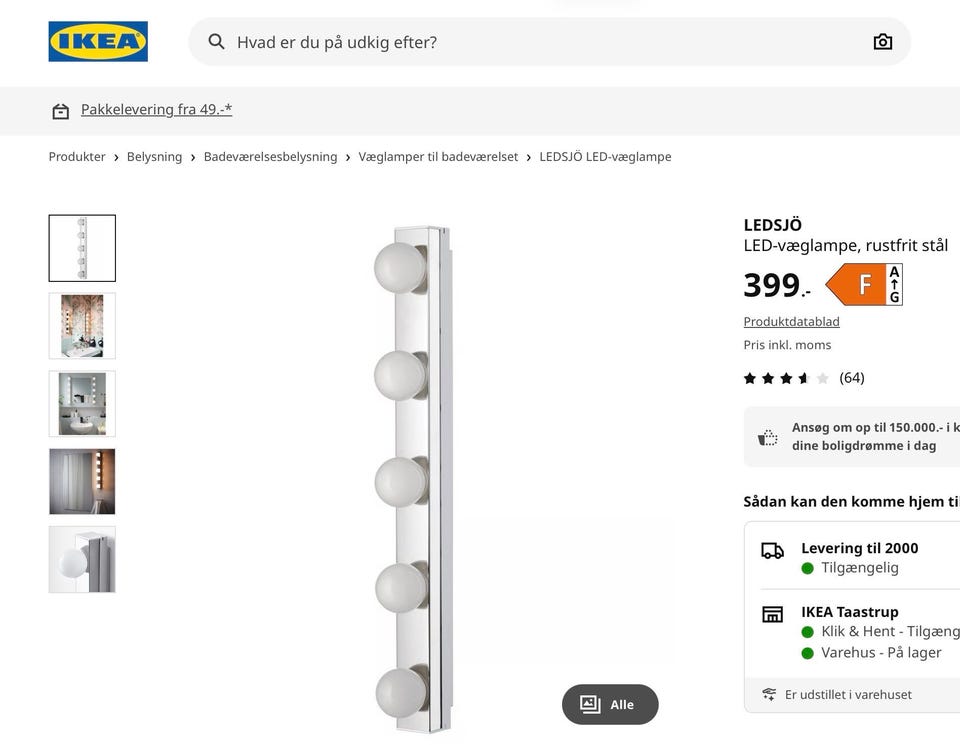Image resolution: width=960 pixels, height=745 pixels.
Task: Click the IKEA Taastrup store icon
Action: (772, 614)
